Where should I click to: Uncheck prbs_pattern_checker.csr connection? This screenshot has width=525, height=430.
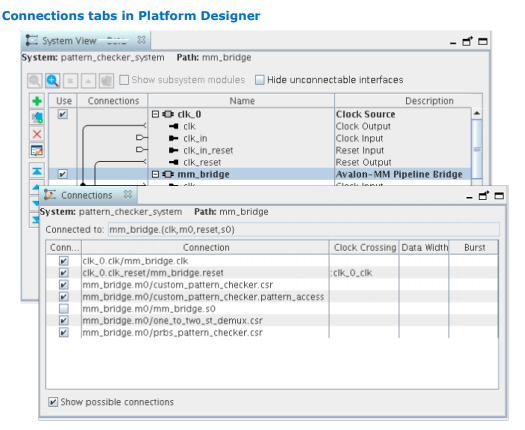64,333
